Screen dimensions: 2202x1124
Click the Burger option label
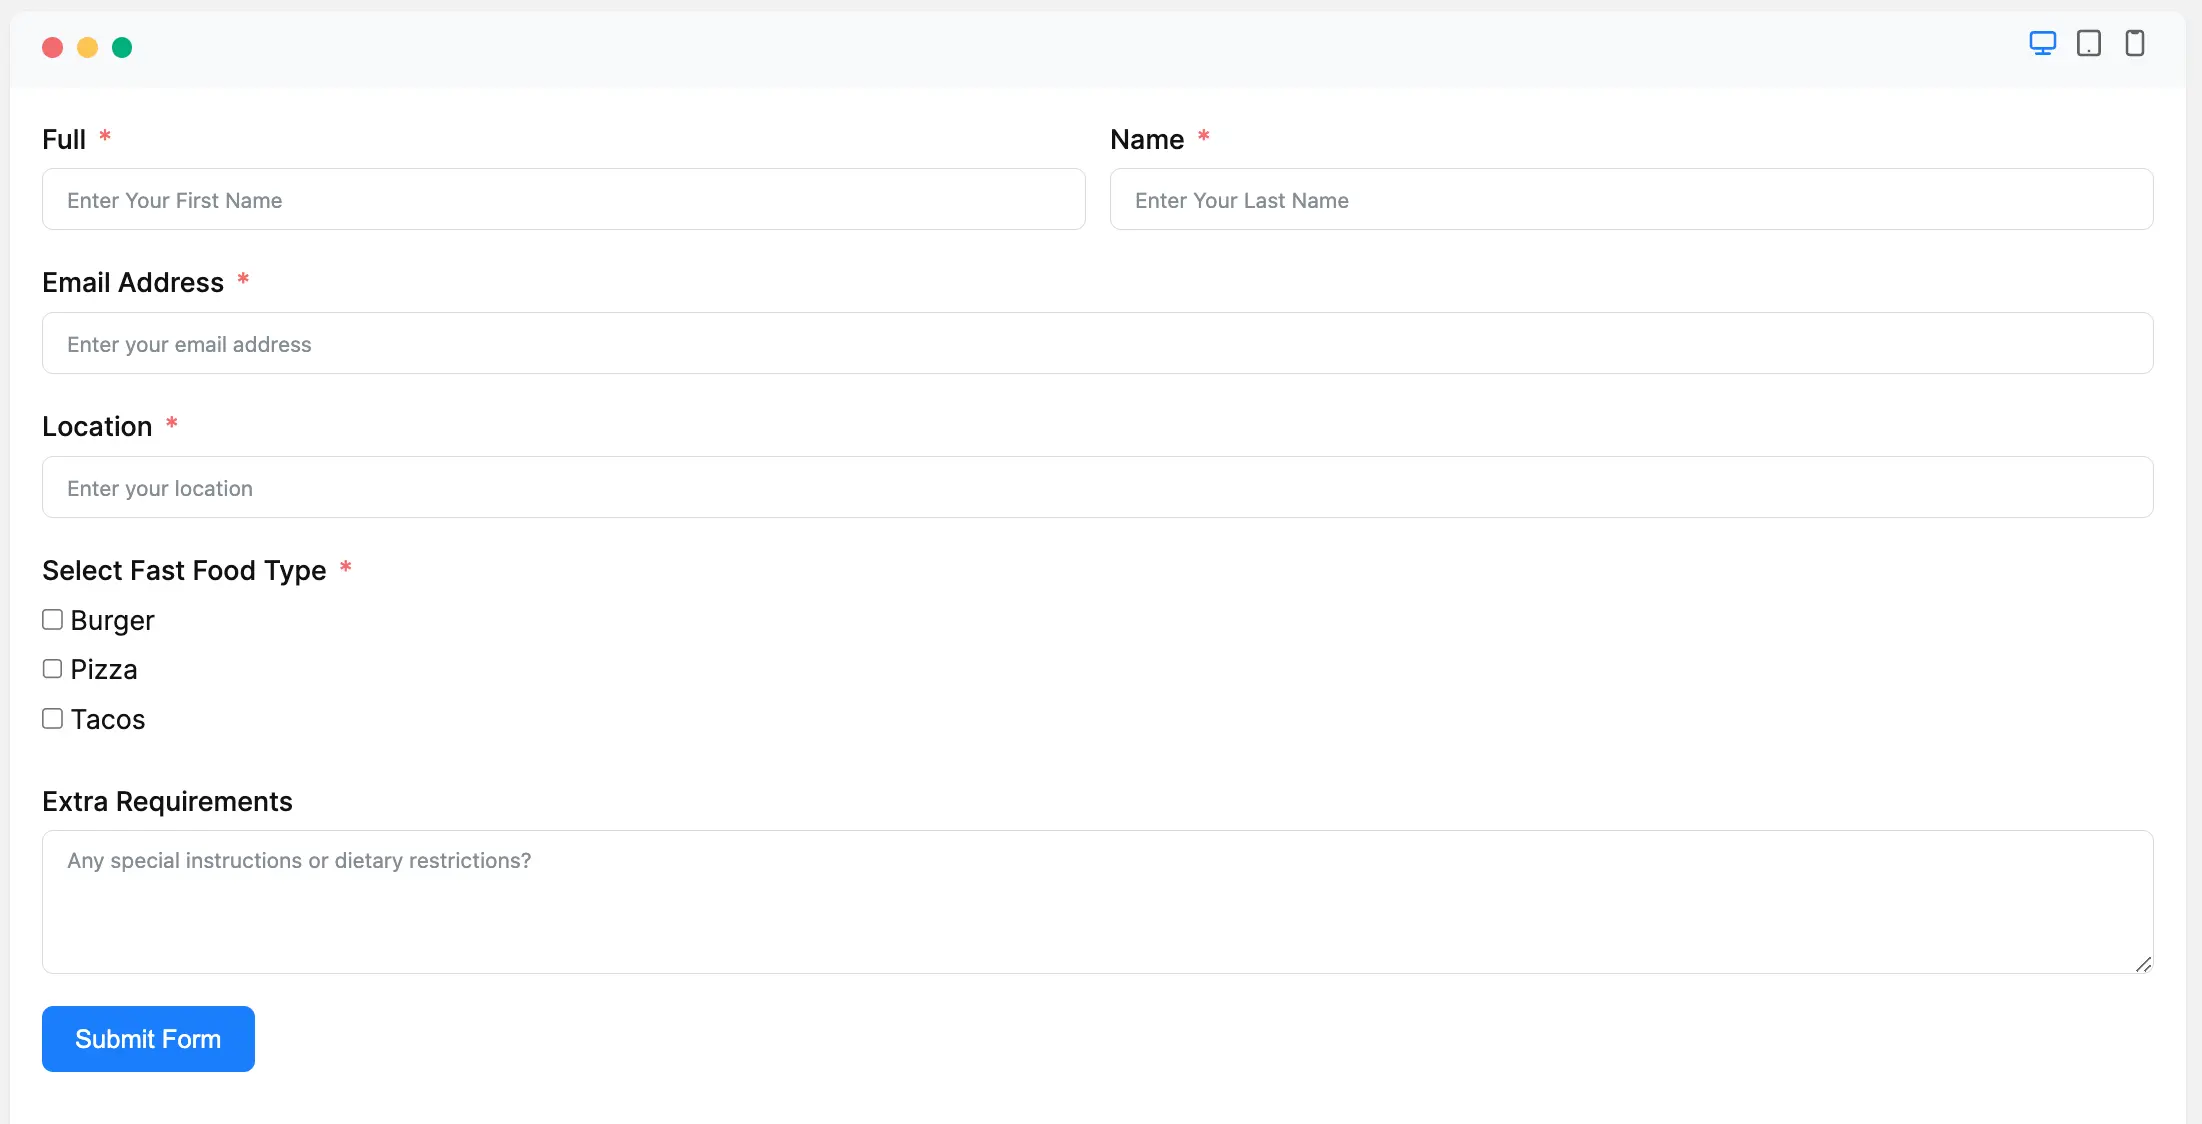pyautogui.click(x=112, y=621)
